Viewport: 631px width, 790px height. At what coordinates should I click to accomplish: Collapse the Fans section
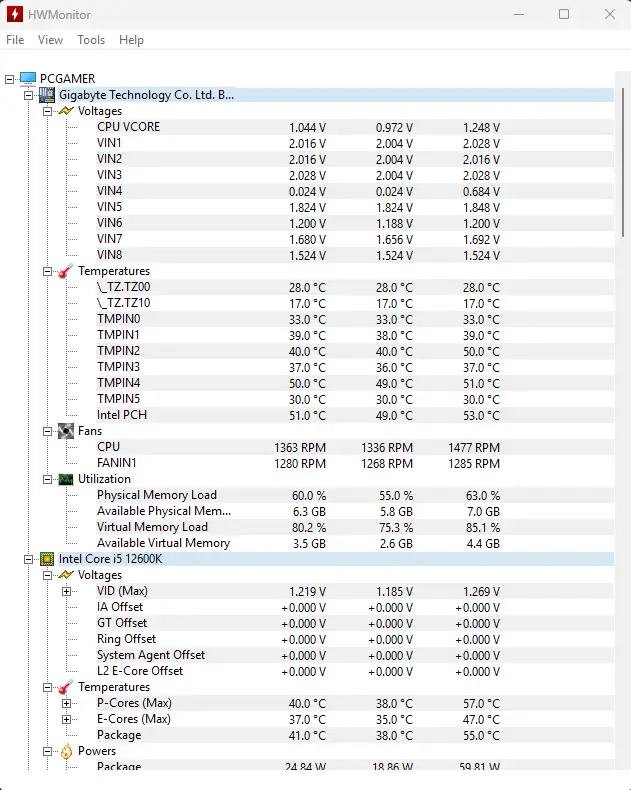(48, 431)
